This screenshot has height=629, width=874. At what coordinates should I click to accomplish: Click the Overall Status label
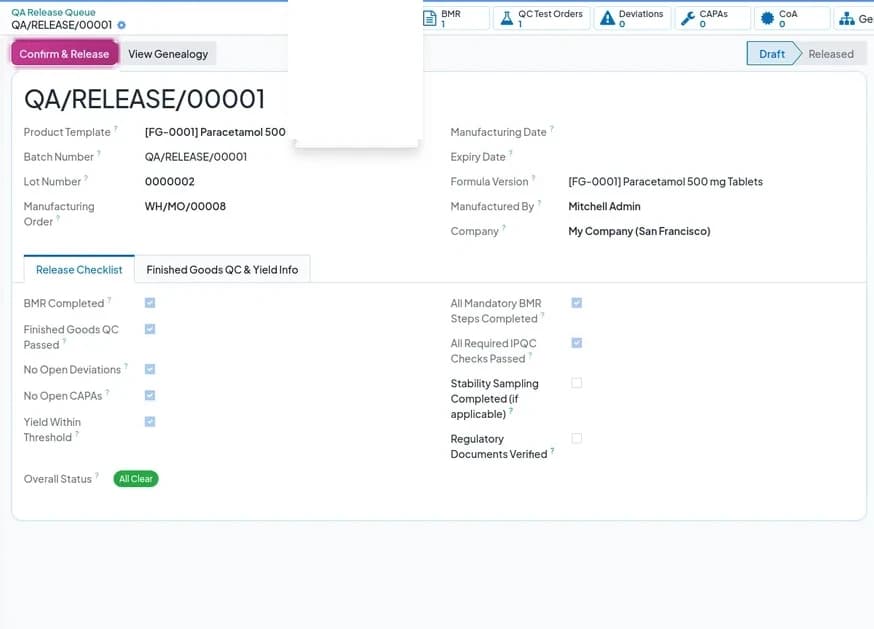[x=57, y=479]
